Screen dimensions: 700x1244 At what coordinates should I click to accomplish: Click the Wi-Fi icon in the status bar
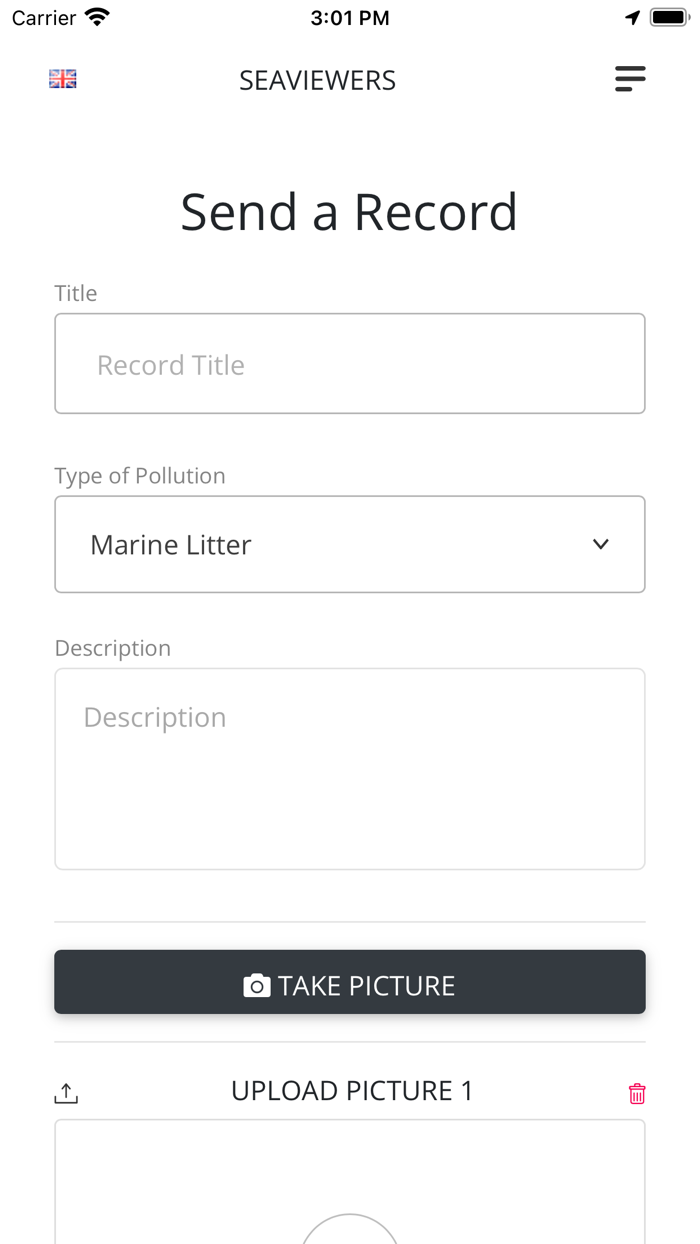tap(96, 16)
